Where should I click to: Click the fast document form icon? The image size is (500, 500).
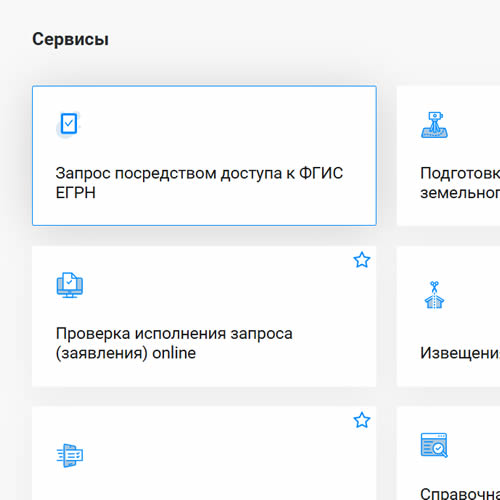point(70,455)
